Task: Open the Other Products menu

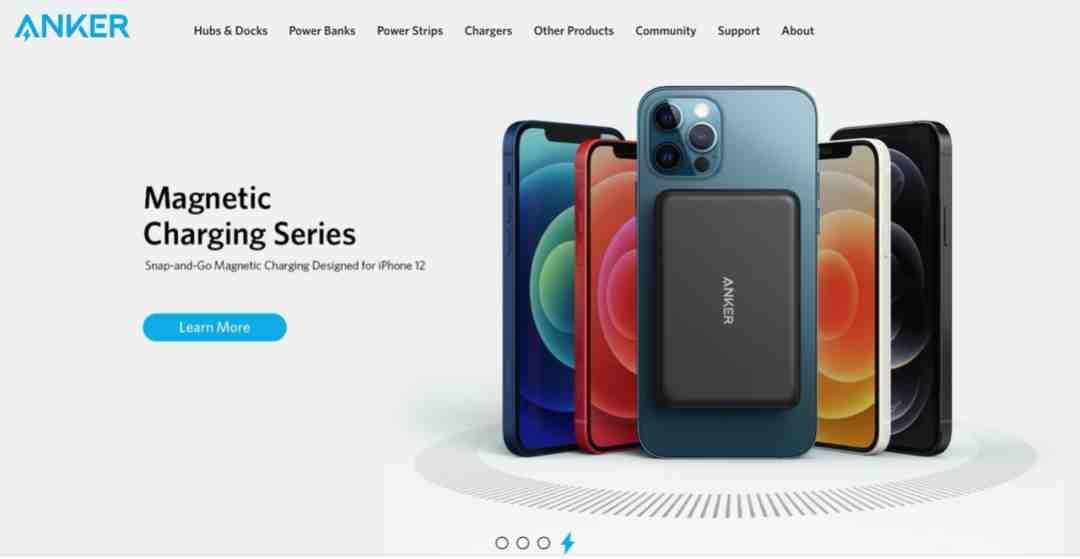Action: (x=573, y=31)
